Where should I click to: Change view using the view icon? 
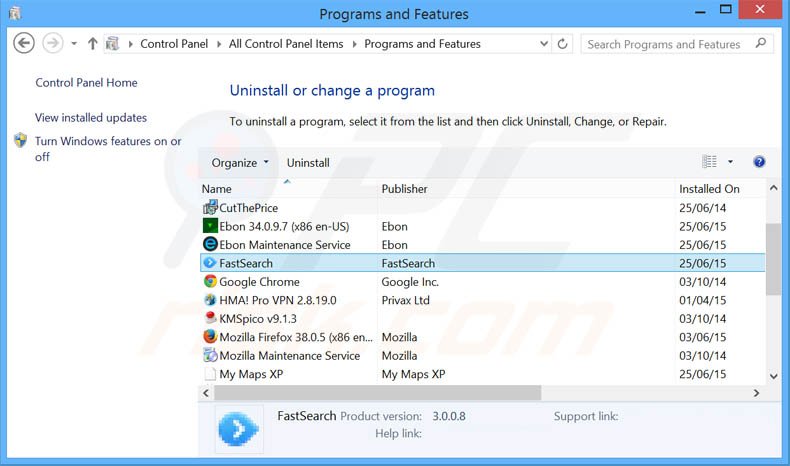[x=709, y=162]
